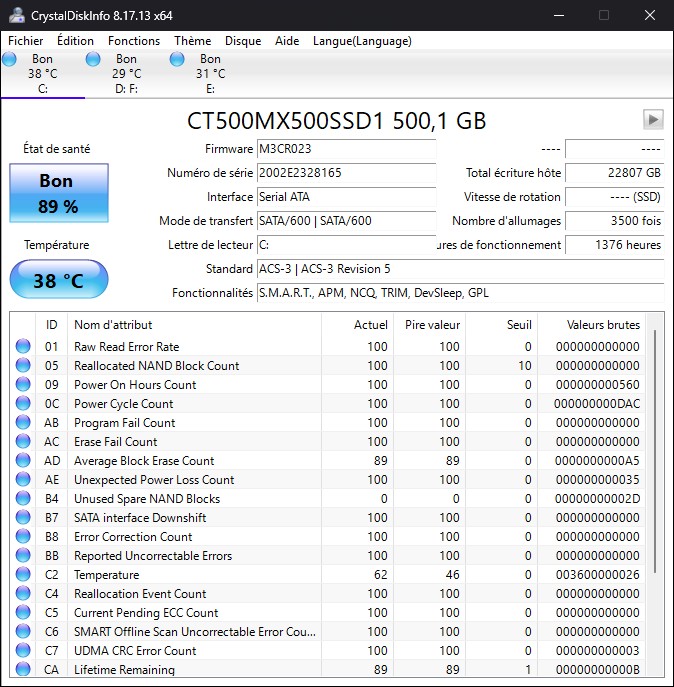Viewport: 674px width, 687px height.
Task: Click the ID column header
Action: [51, 325]
